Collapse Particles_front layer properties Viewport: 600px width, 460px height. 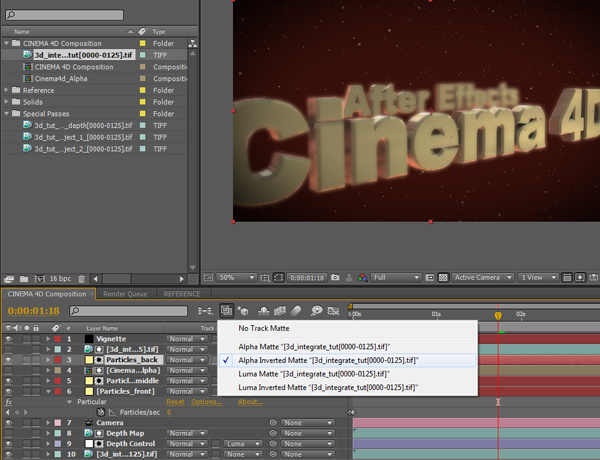click(48, 391)
